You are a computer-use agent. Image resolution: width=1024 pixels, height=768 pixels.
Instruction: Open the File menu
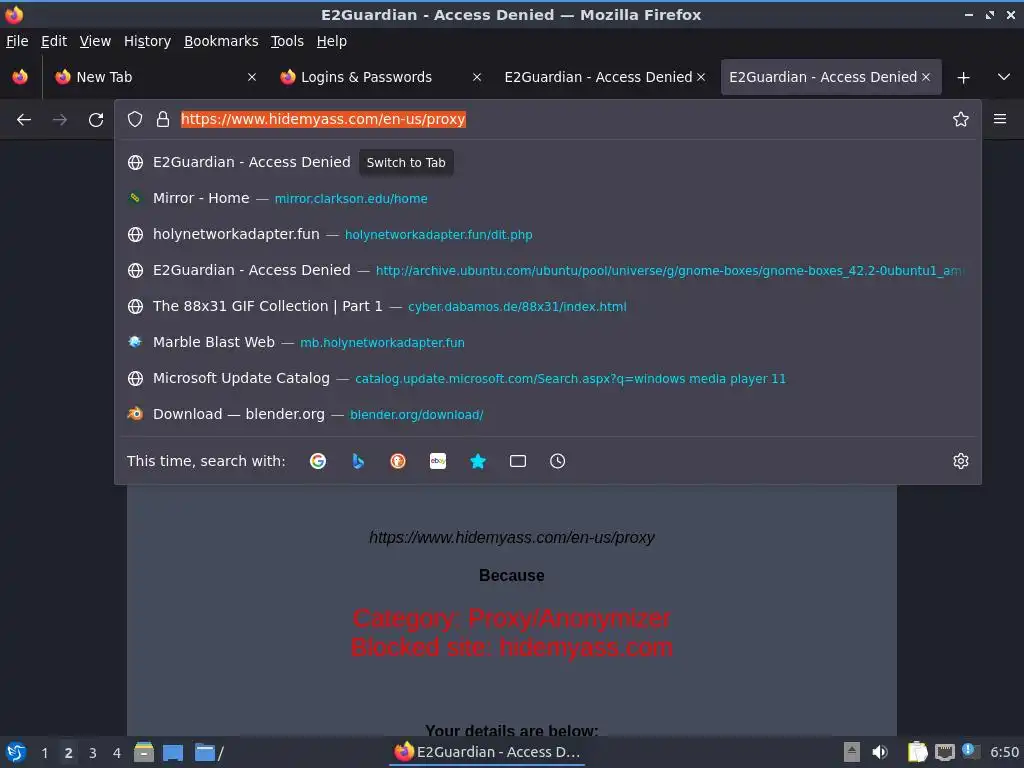(17, 41)
